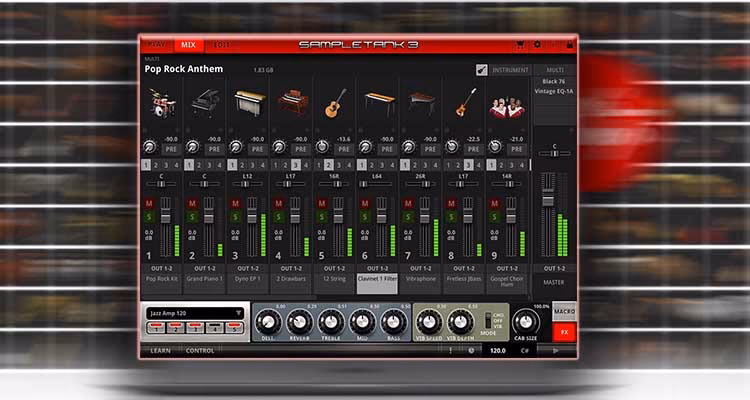Click the Pop Rock Anthem multi name
The height and width of the screenshot is (400, 750).
point(184,69)
